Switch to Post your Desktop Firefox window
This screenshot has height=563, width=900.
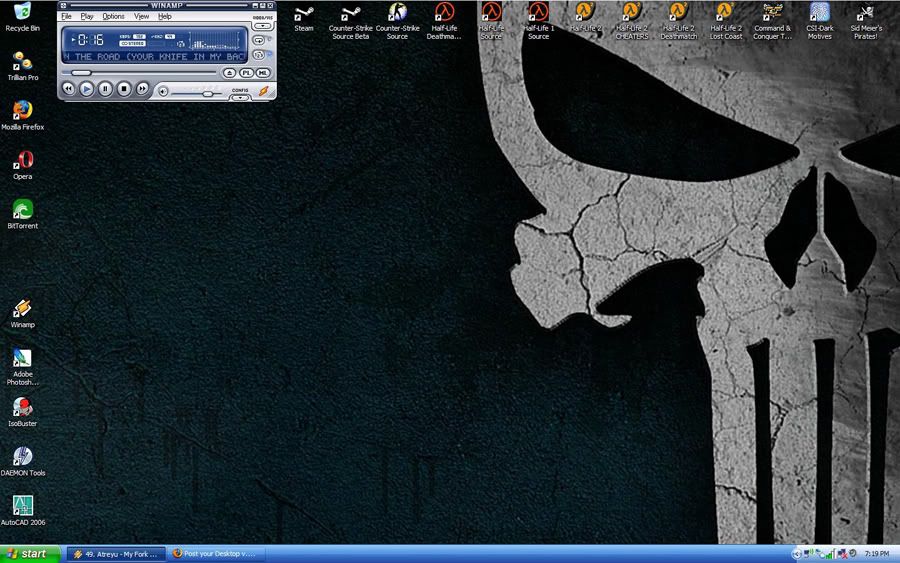[216, 554]
